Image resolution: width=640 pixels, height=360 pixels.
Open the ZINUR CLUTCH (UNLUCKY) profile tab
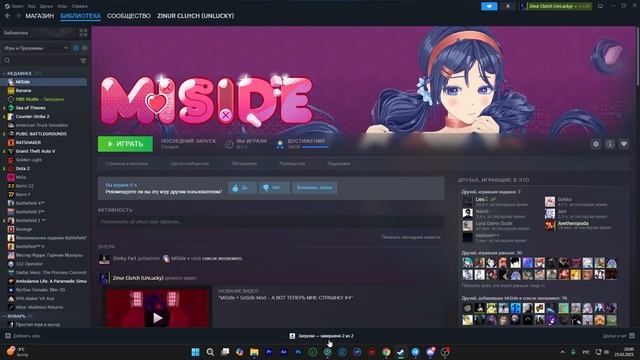(196, 16)
